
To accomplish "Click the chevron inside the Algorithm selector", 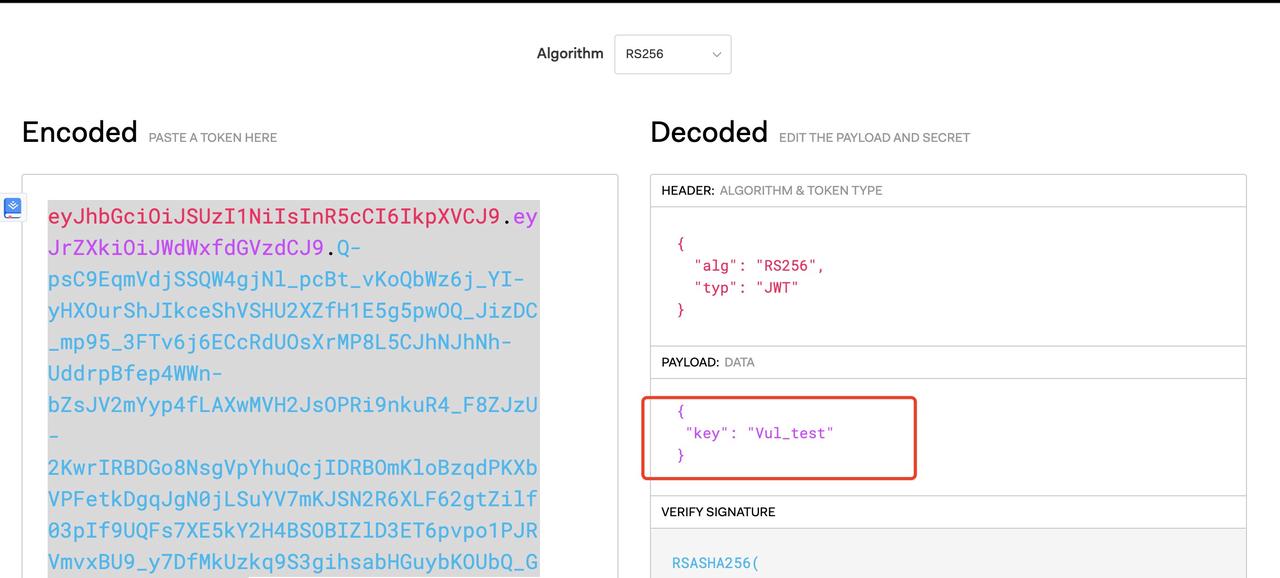I will 716,54.
